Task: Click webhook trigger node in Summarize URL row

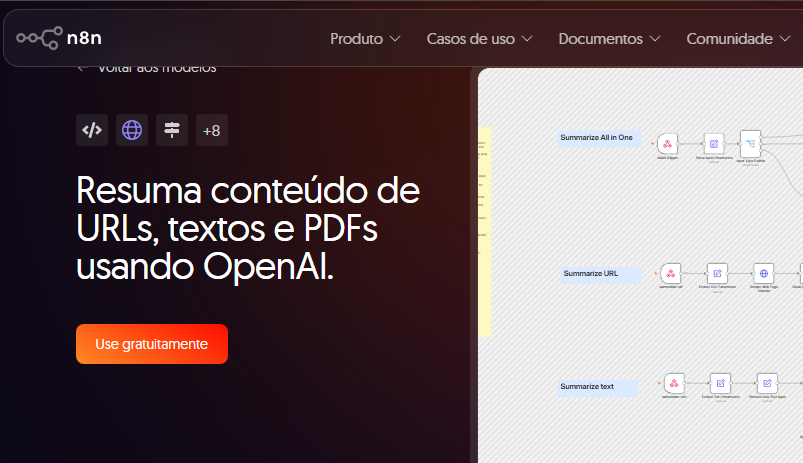Action: point(671,273)
